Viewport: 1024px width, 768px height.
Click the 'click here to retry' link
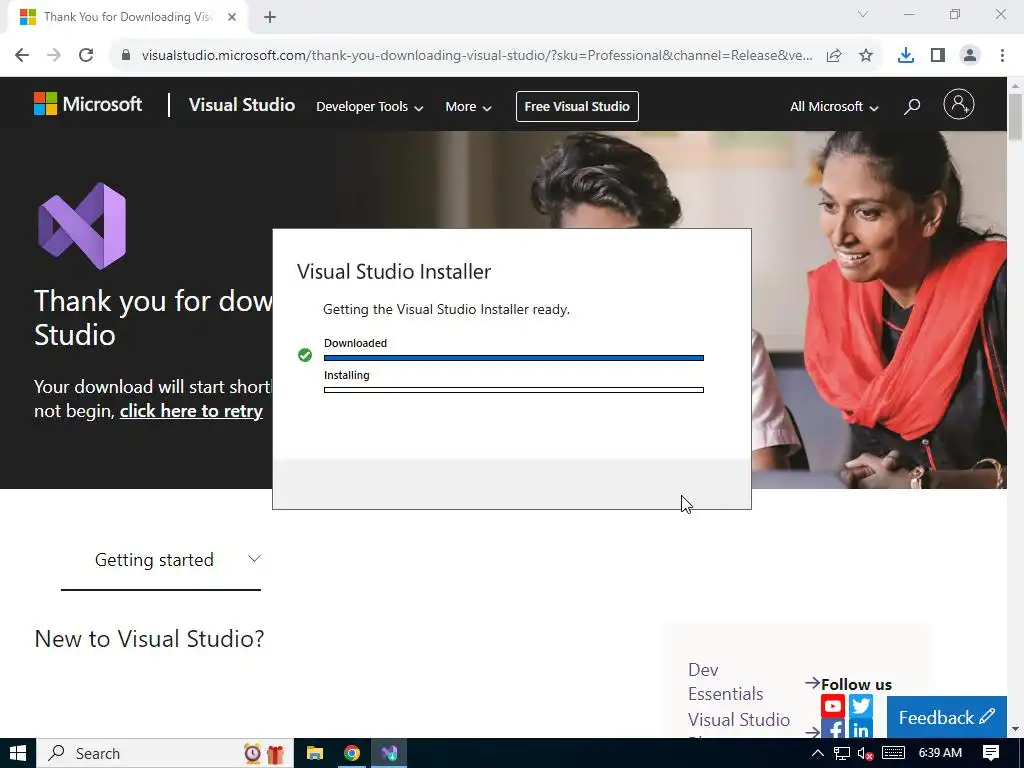pyautogui.click(x=191, y=411)
